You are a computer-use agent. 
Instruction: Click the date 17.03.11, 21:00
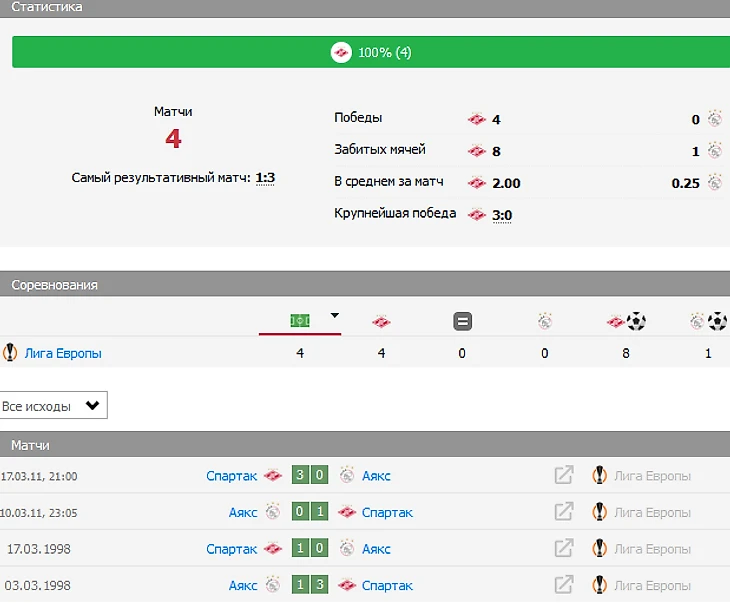39,476
